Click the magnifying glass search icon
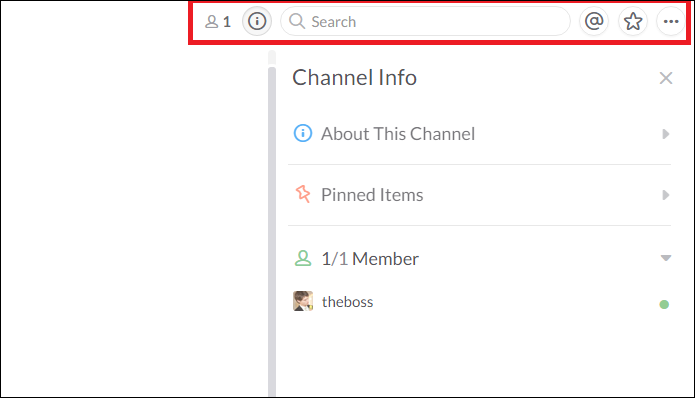 [x=297, y=21]
